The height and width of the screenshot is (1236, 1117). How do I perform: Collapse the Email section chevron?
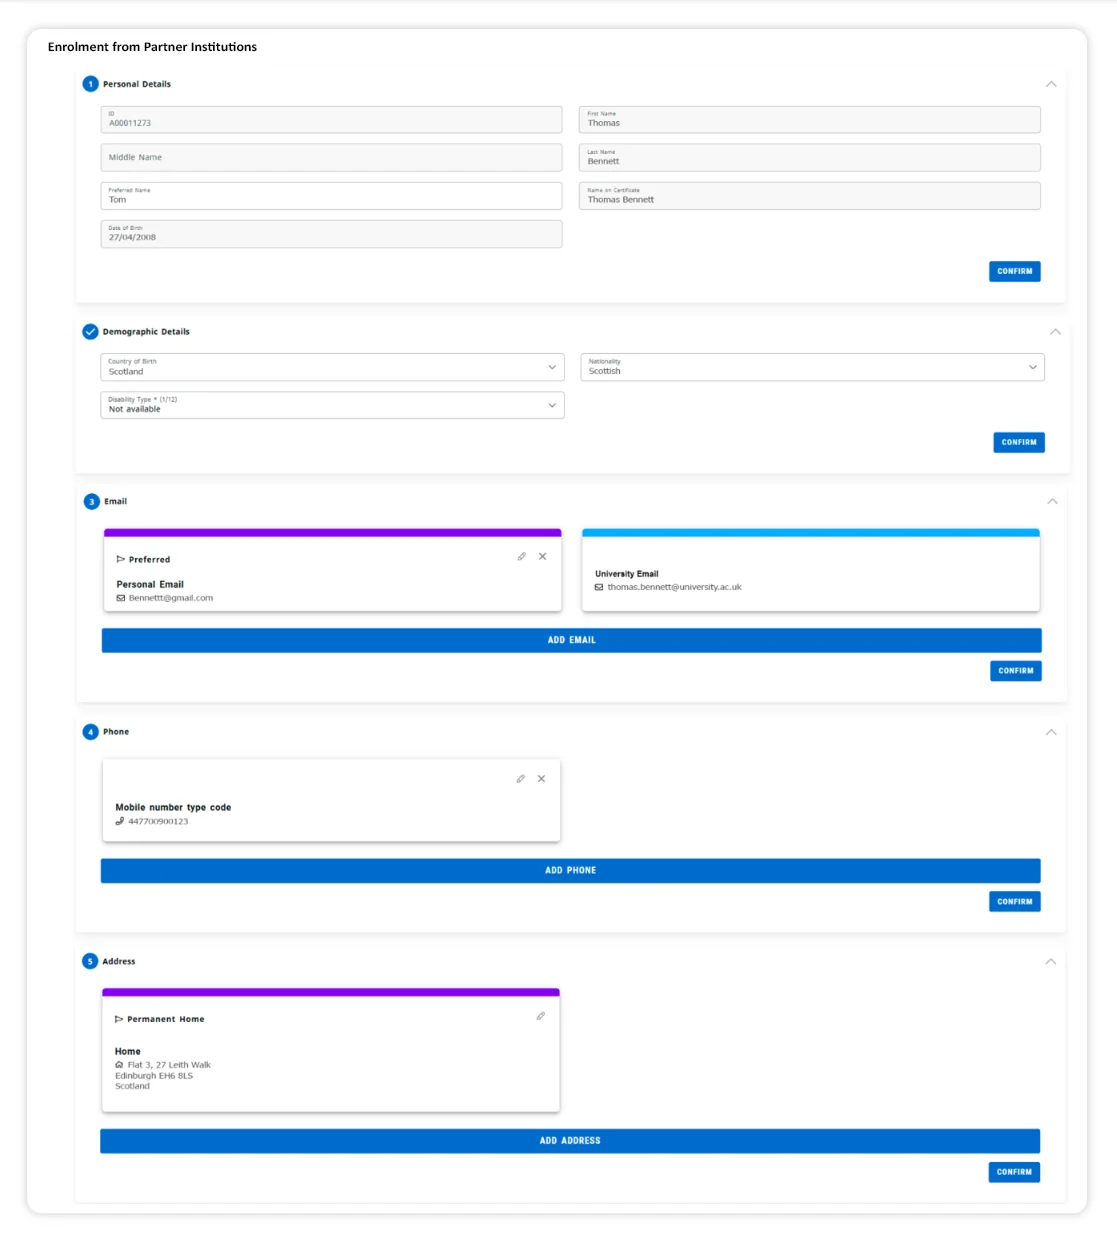pos(1052,502)
